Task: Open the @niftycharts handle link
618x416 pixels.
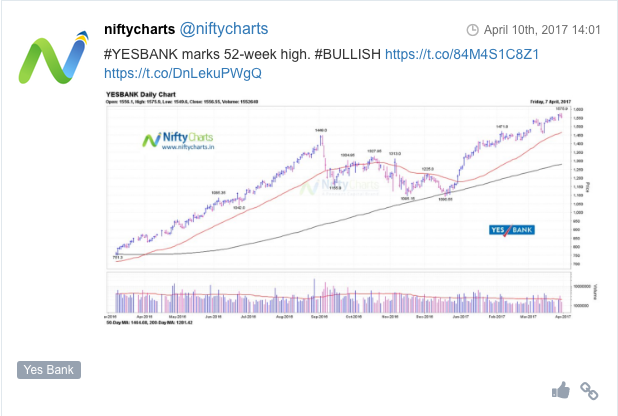Action: click(x=224, y=29)
